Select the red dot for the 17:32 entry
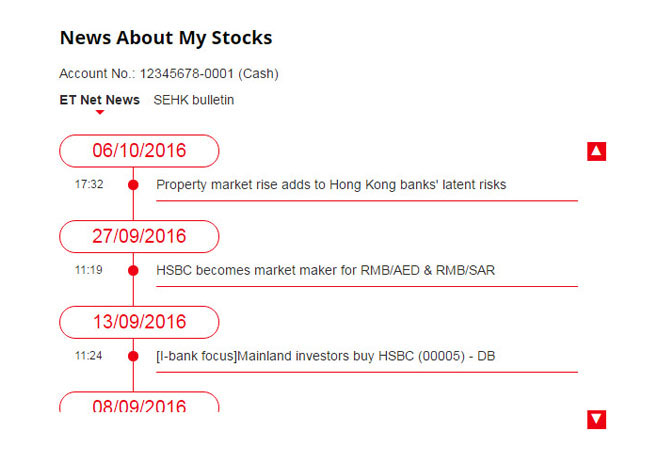Screen dimensions: 650x462 coord(133,185)
